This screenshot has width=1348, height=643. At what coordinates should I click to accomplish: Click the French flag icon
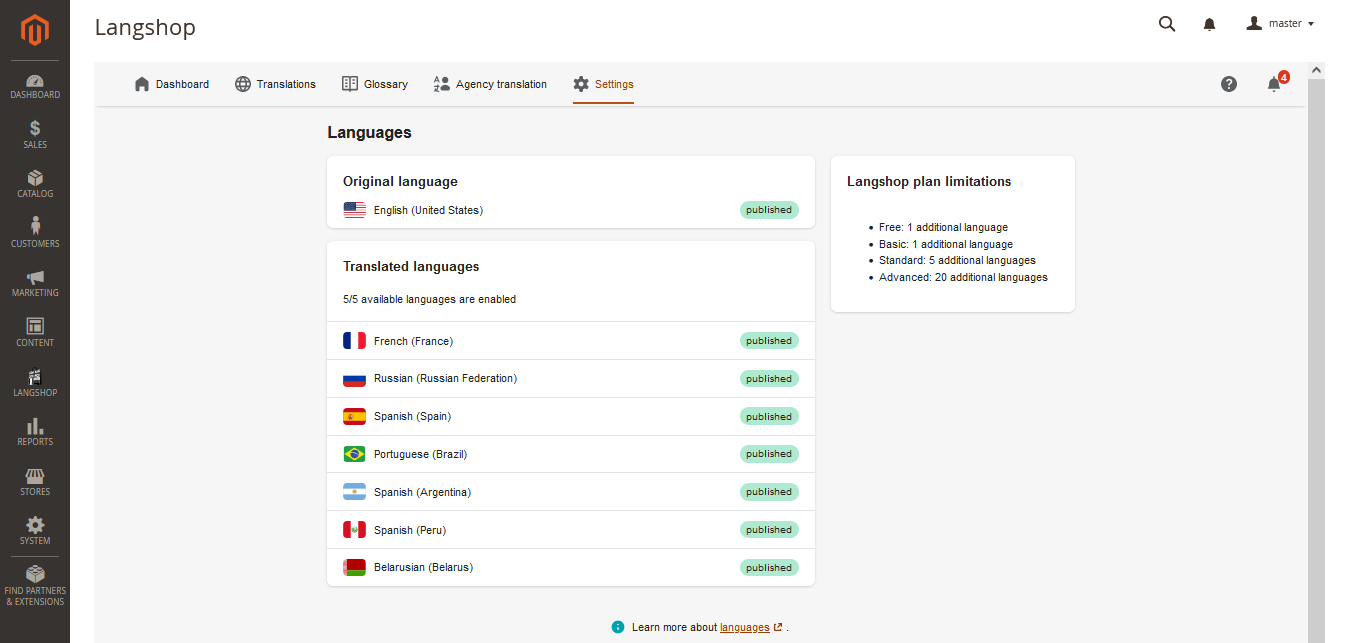tap(354, 341)
